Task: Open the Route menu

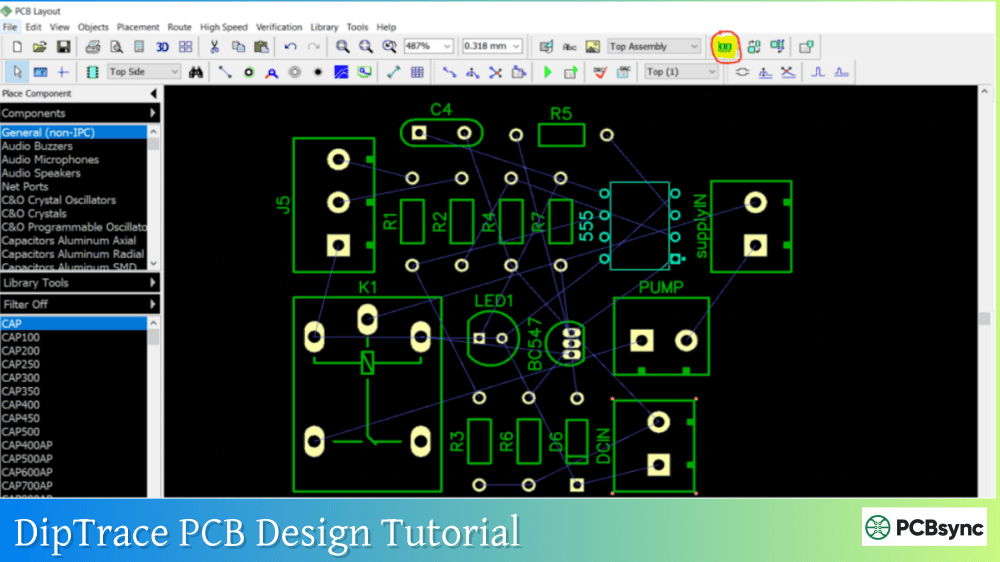Action: (180, 27)
